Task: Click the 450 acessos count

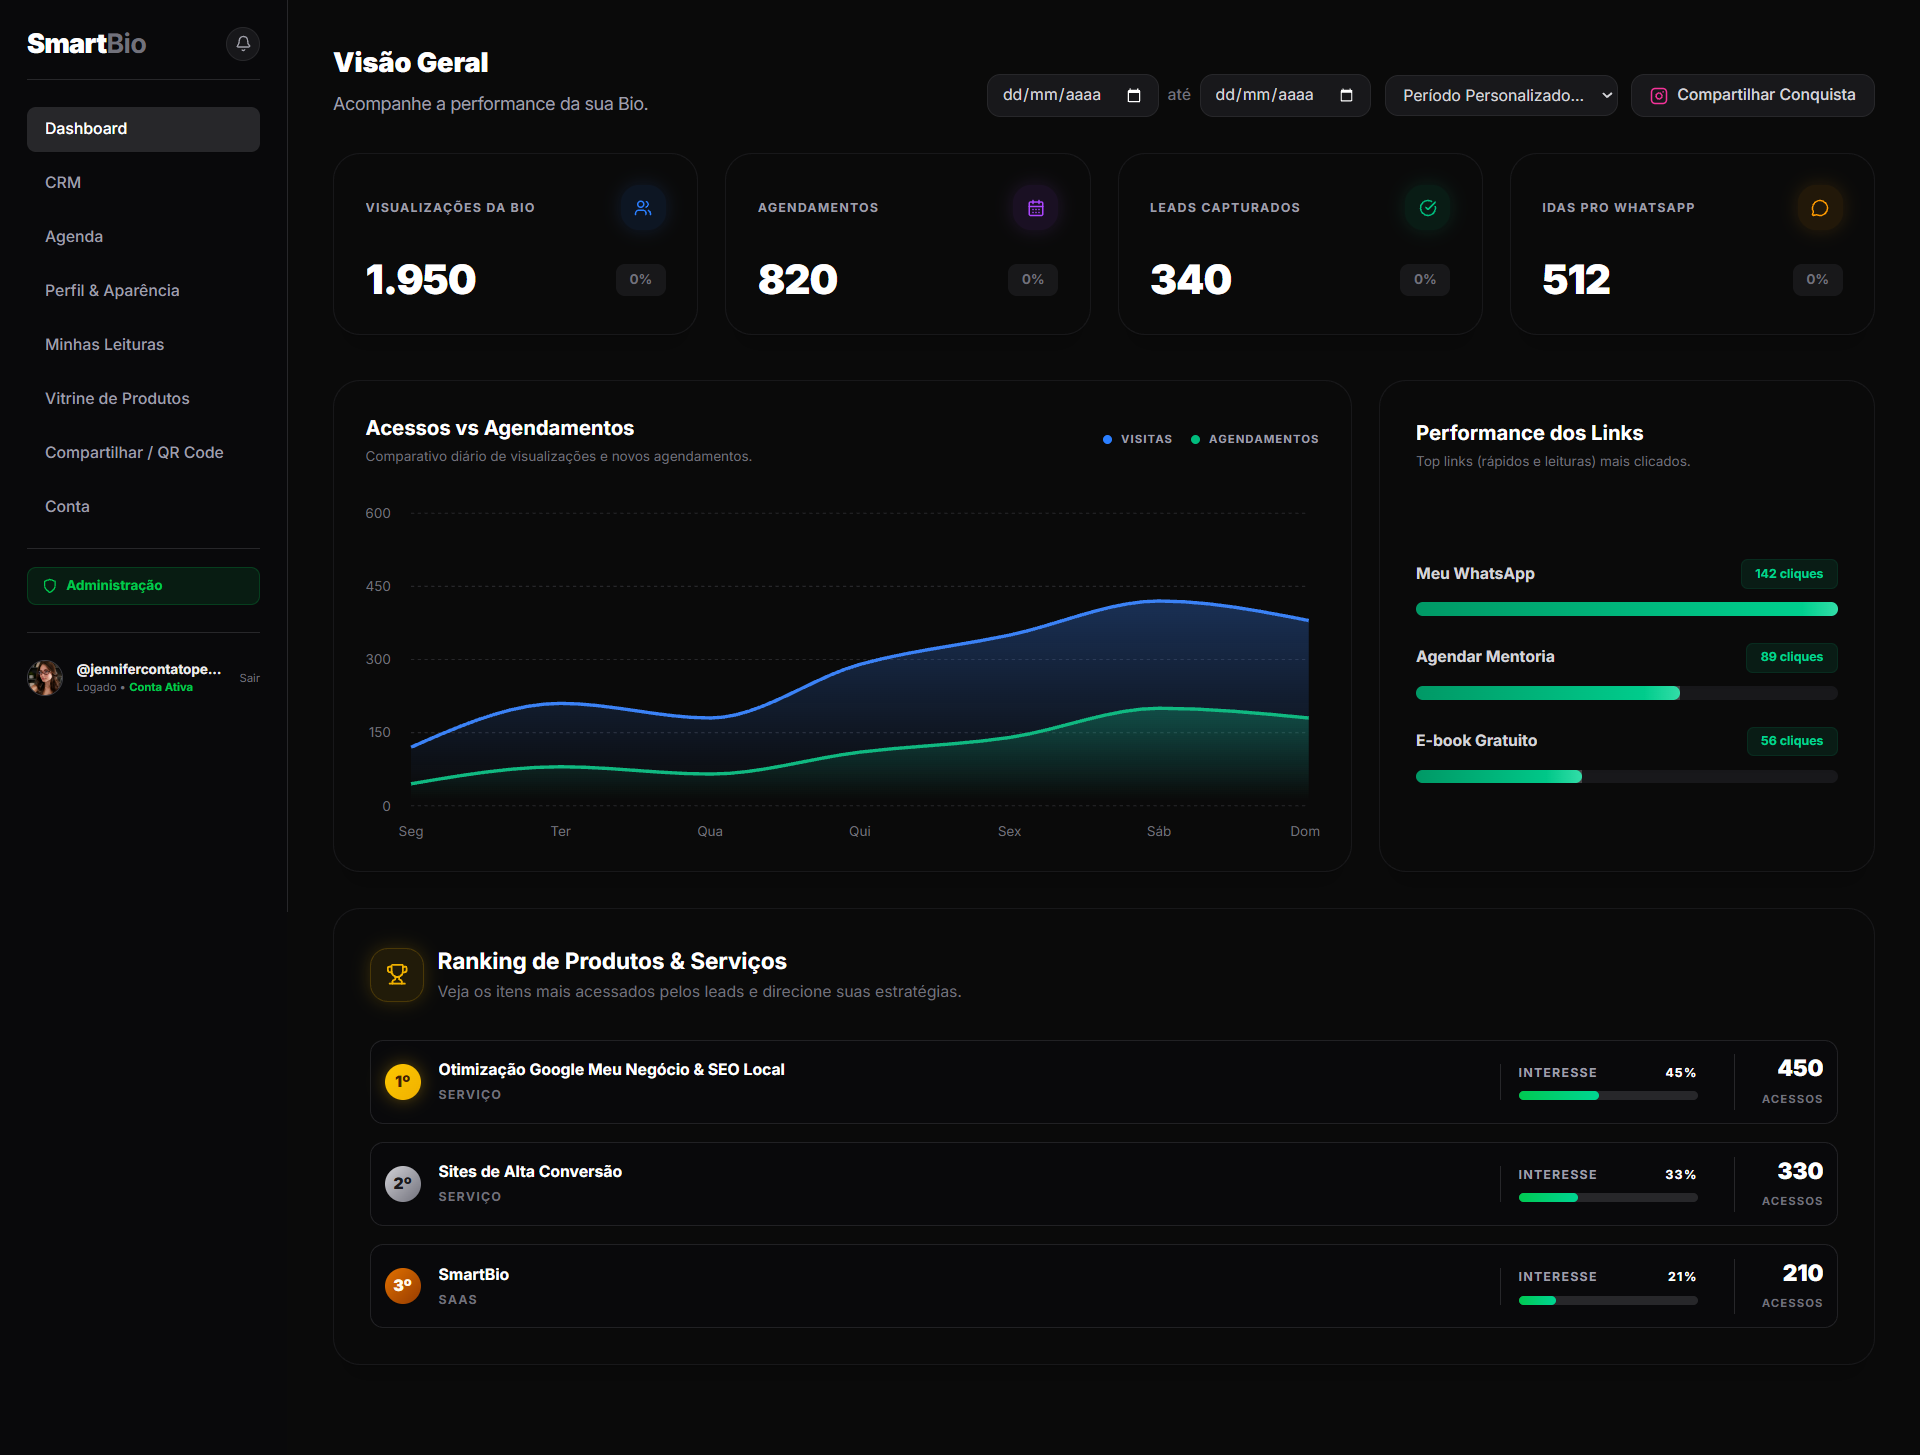Action: [x=1800, y=1068]
